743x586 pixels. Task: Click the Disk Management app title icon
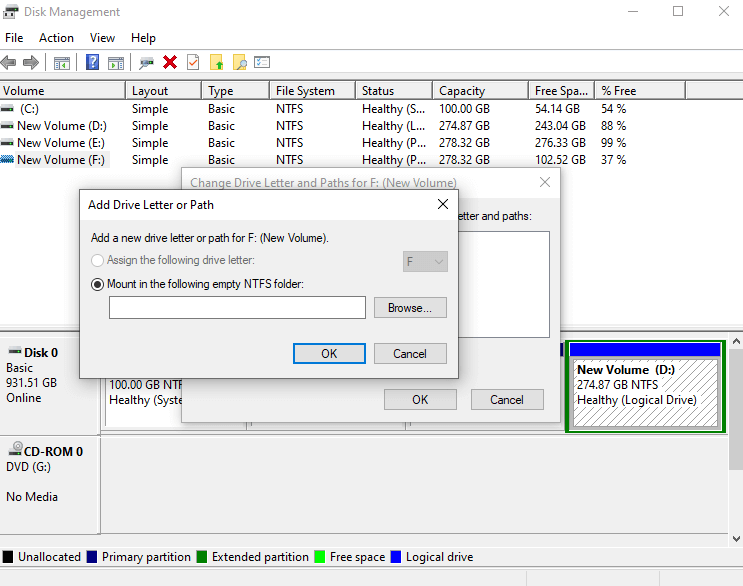[x=10, y=12]
